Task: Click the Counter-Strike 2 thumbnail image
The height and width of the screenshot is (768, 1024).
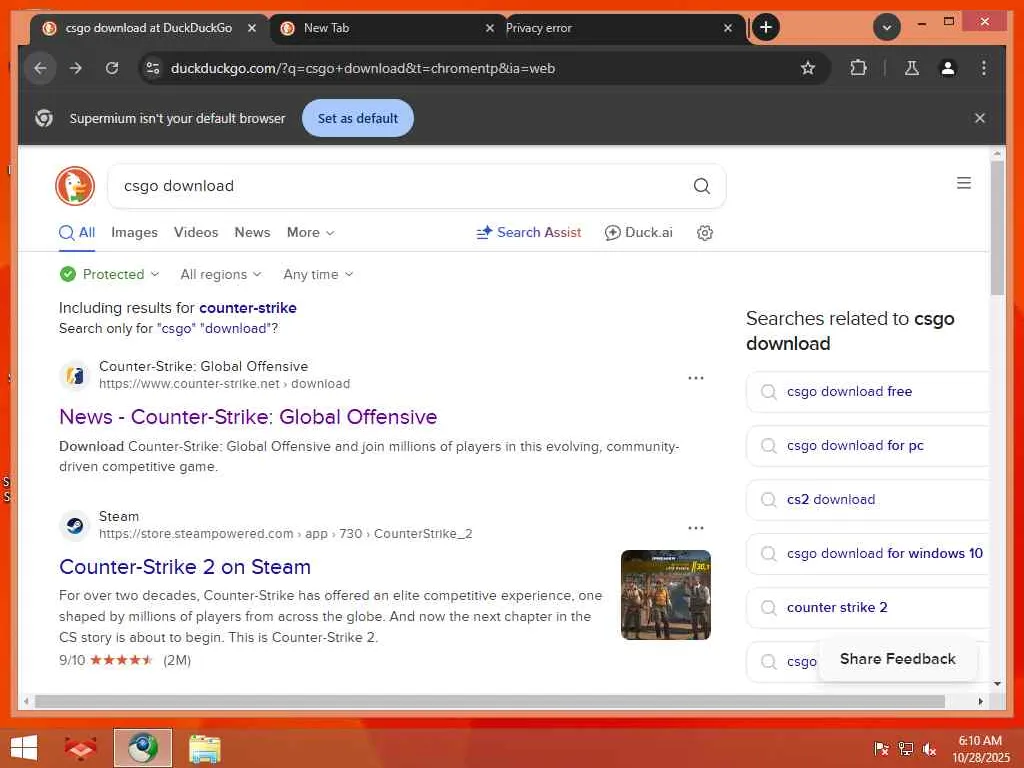Action: pyautogui.click(x=665, y=595)
